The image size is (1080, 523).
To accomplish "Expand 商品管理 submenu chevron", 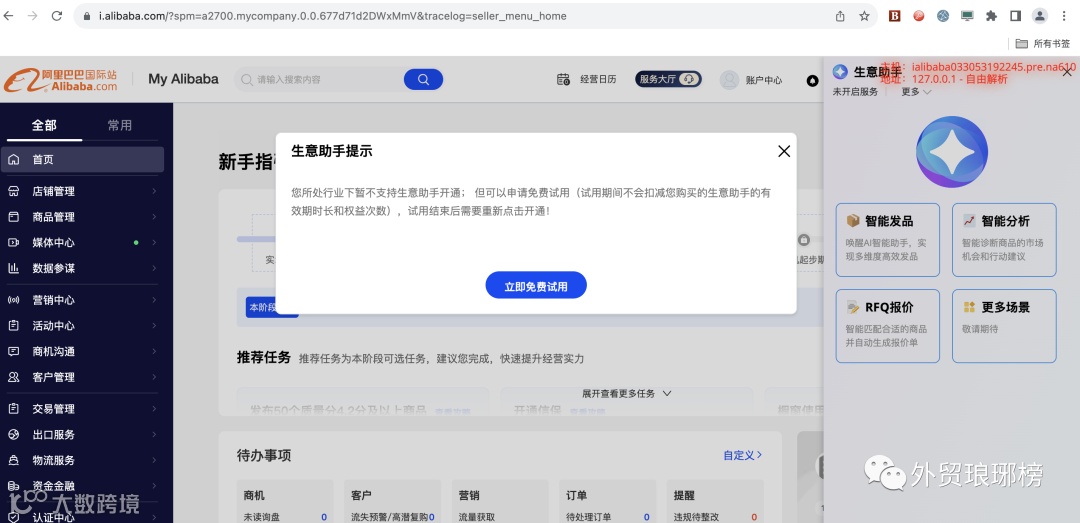I will pos(154,217).
